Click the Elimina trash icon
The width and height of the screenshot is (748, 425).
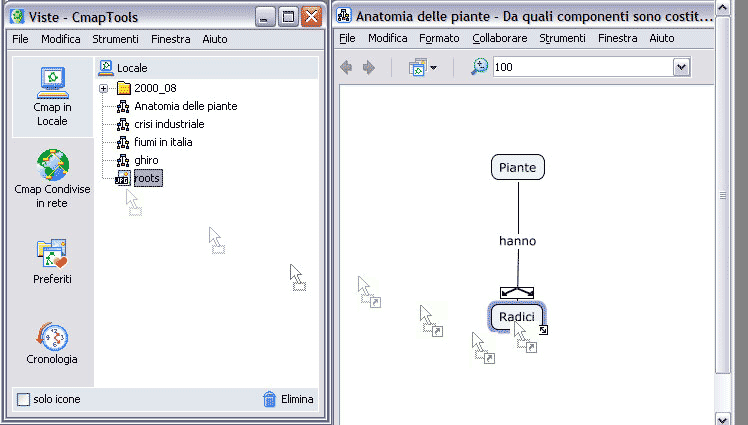point(269,399)
